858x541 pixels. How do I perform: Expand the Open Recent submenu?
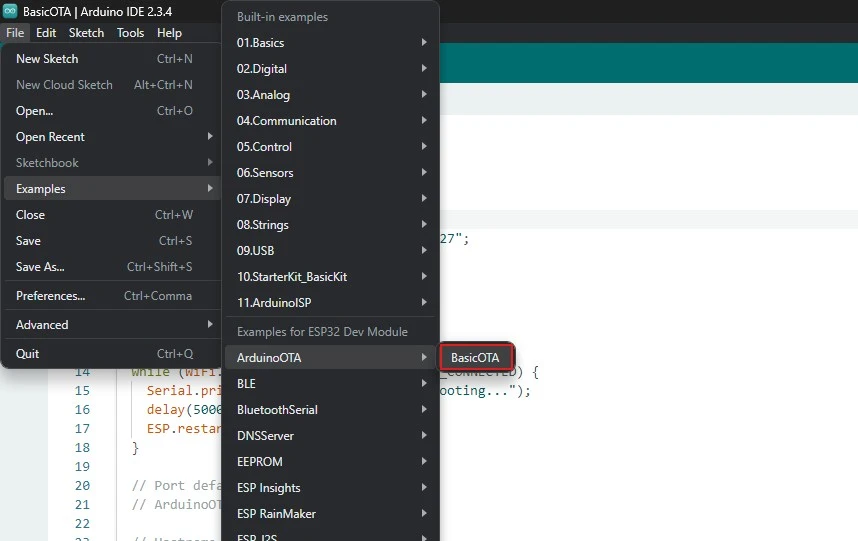112,137
